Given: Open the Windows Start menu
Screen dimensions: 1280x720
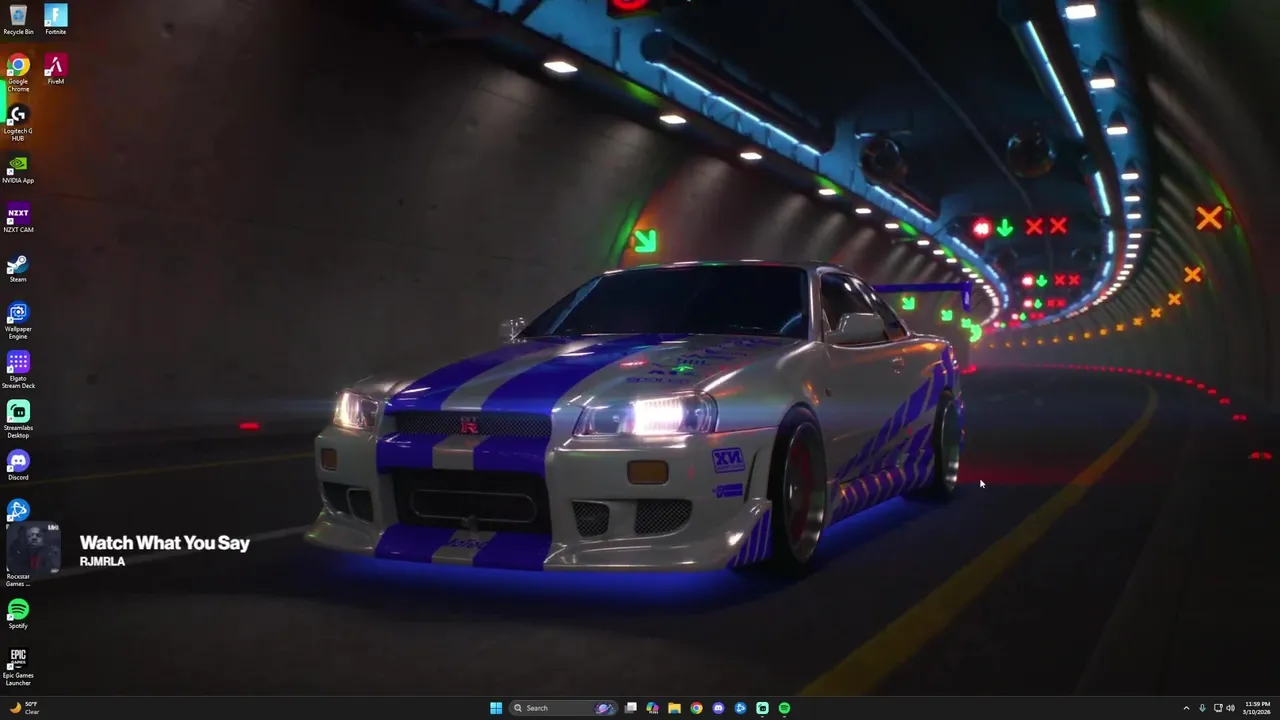Looking at the screenshot, I should tap(496, 708).
